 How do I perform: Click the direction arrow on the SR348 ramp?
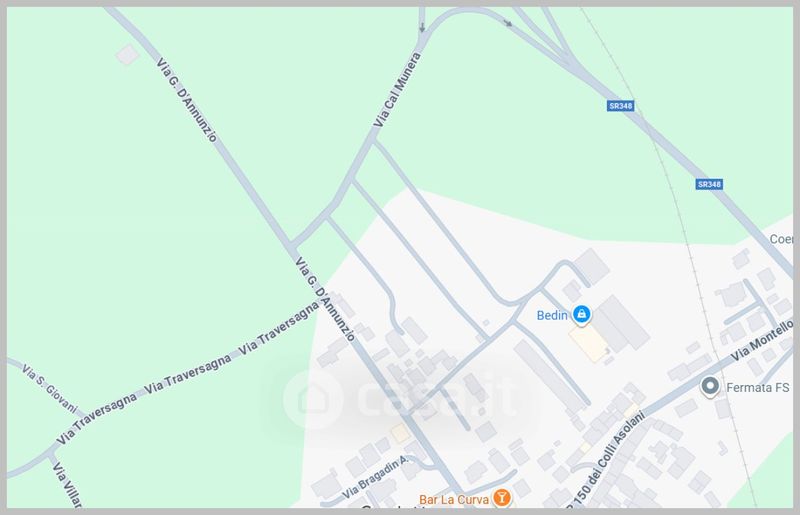[508, 23]
